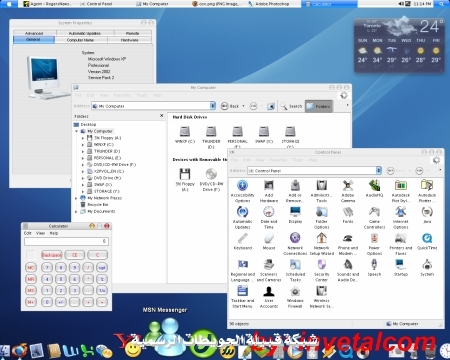Switch to the Computer Name tab
This screenshot has width=450, height=360.
click(80, 40)
